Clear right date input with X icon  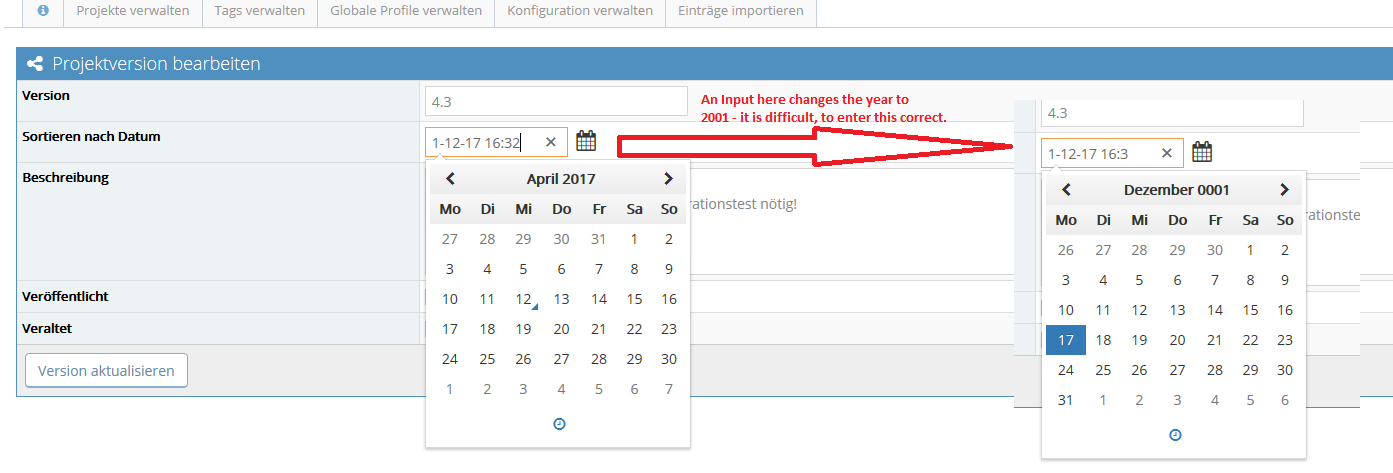pyautogui.click(x=1166, y=153)
